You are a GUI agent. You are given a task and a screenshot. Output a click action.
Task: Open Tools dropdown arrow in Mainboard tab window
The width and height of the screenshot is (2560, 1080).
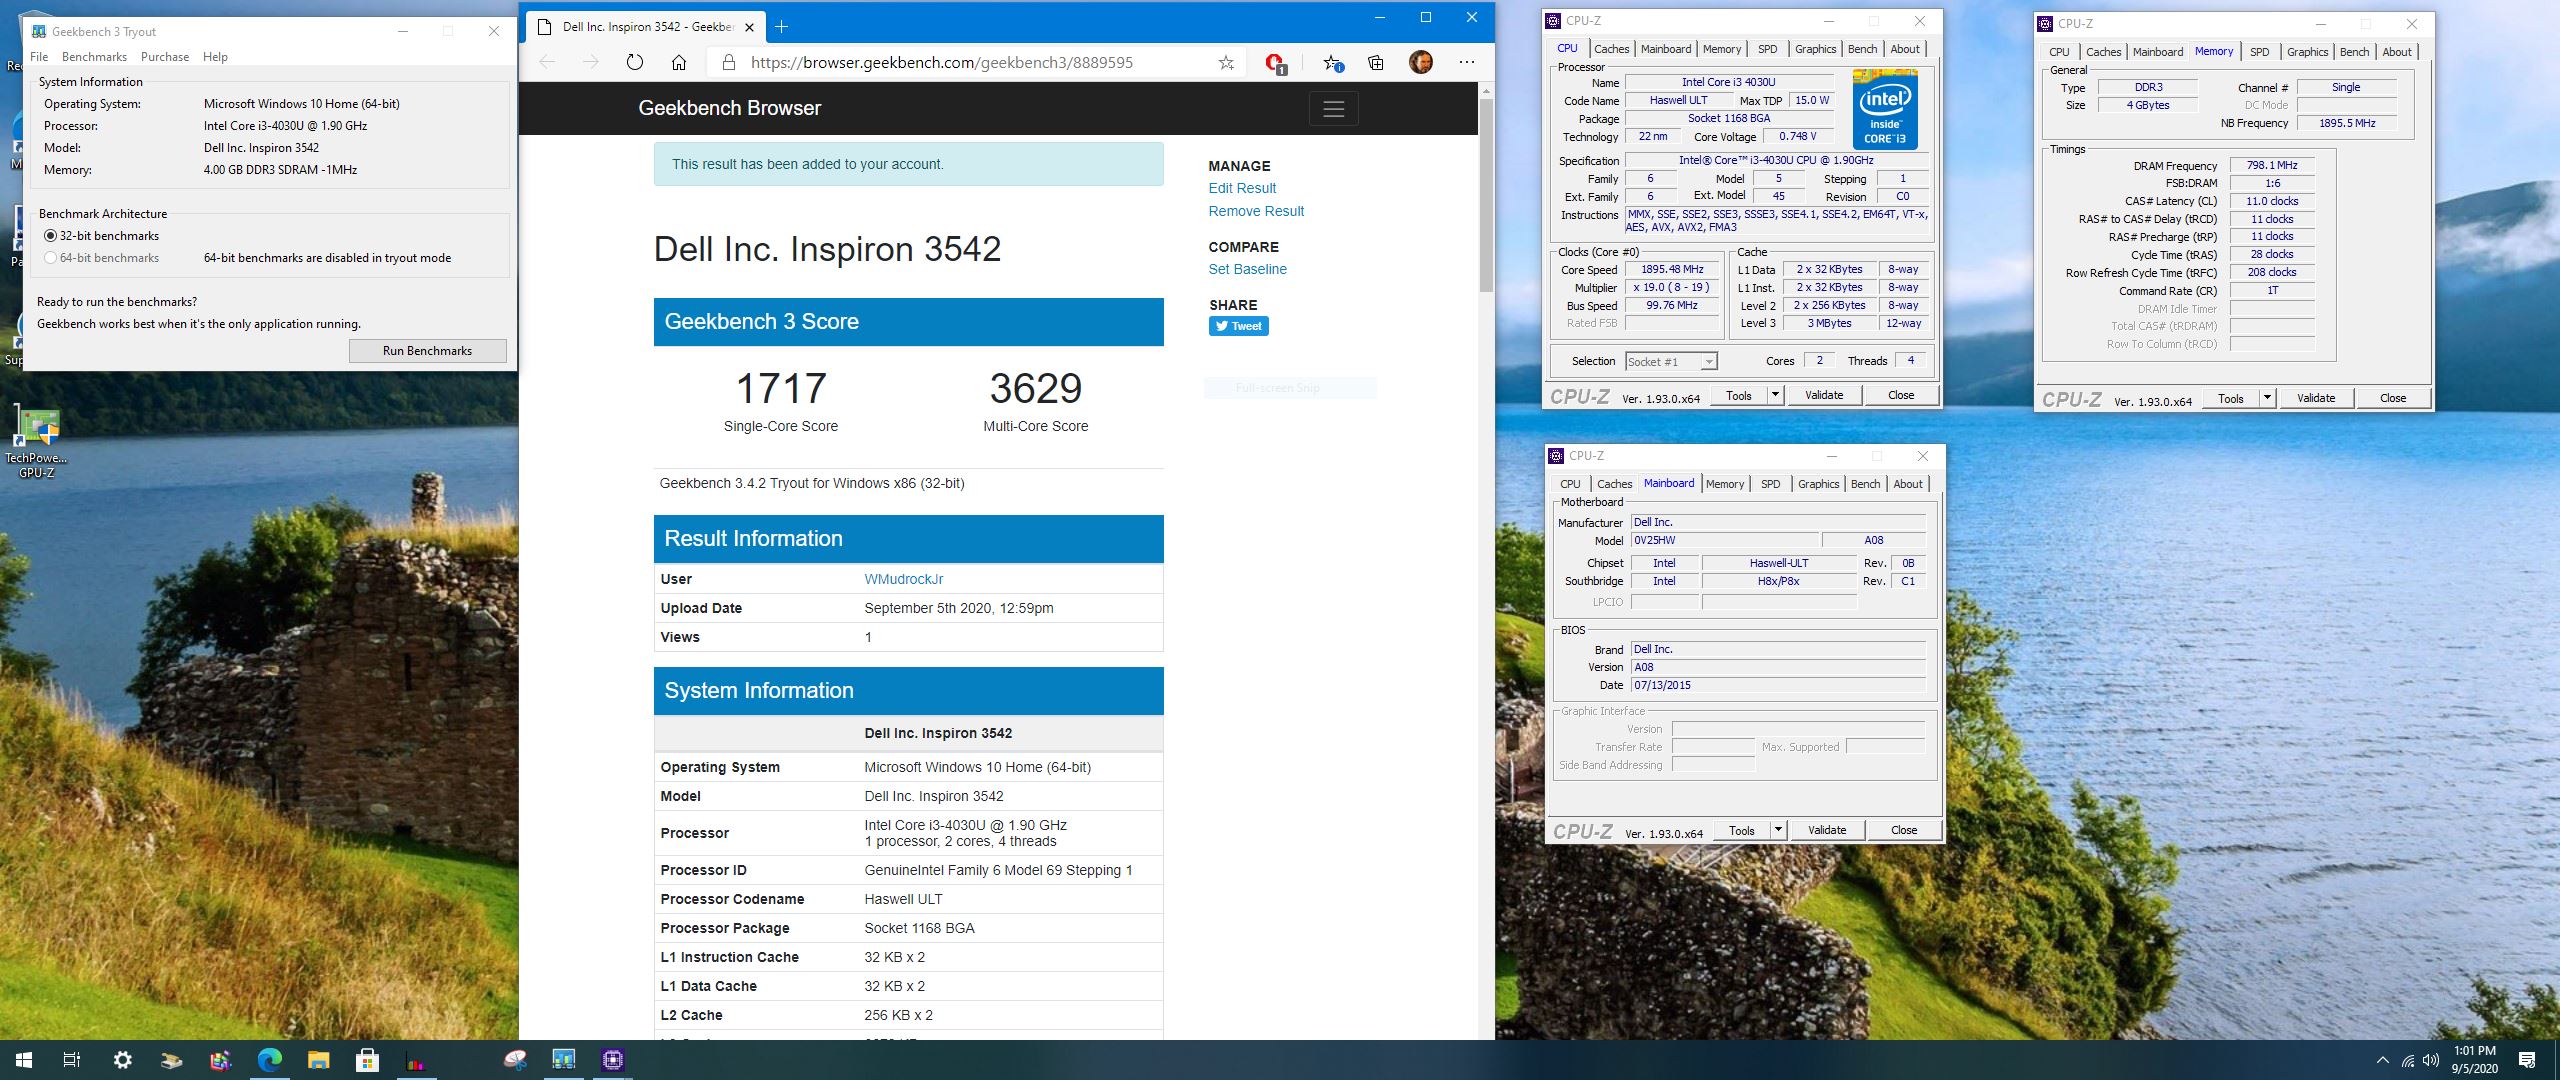click(1778, 830)
